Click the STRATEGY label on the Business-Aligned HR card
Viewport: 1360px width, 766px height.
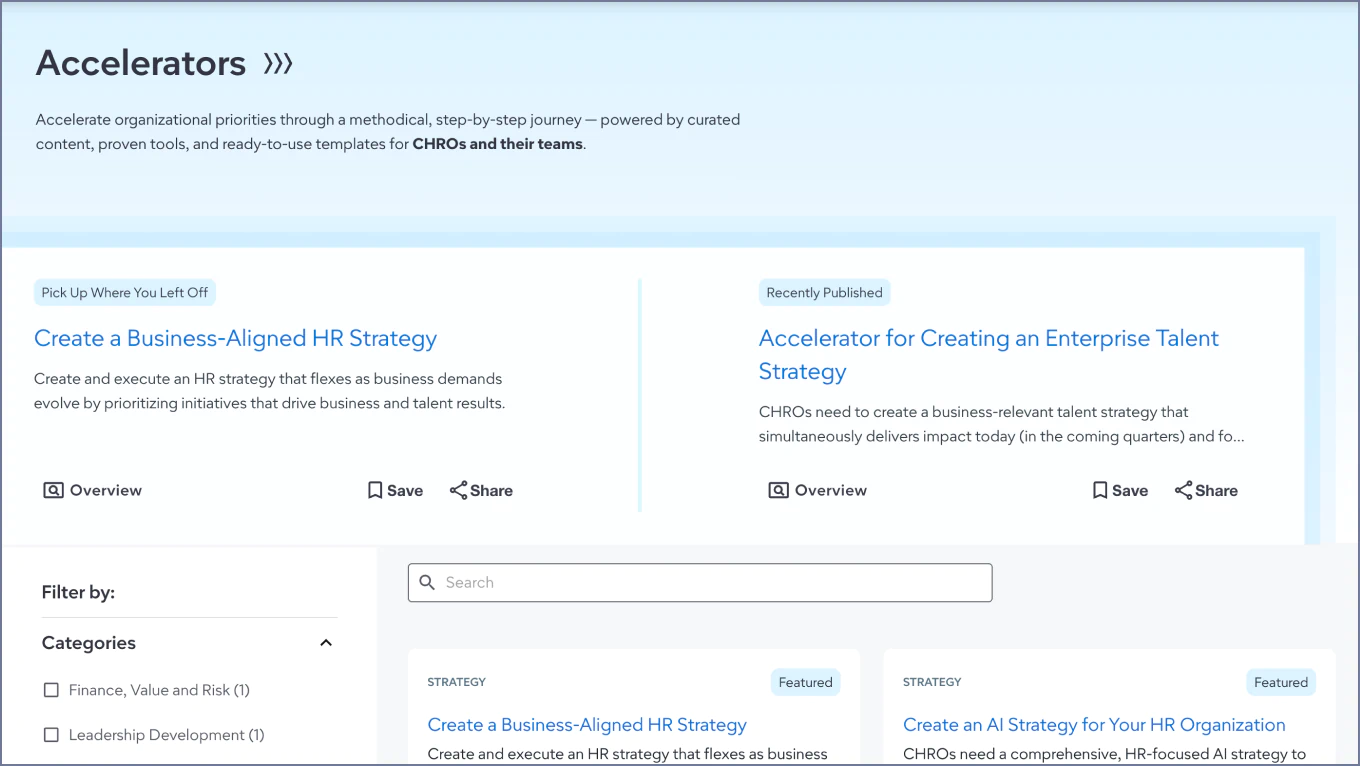(x=456, y=682)
